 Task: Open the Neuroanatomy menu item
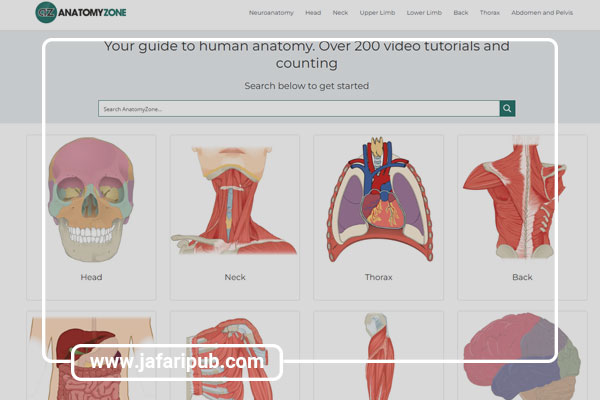[x=271, y=13]
